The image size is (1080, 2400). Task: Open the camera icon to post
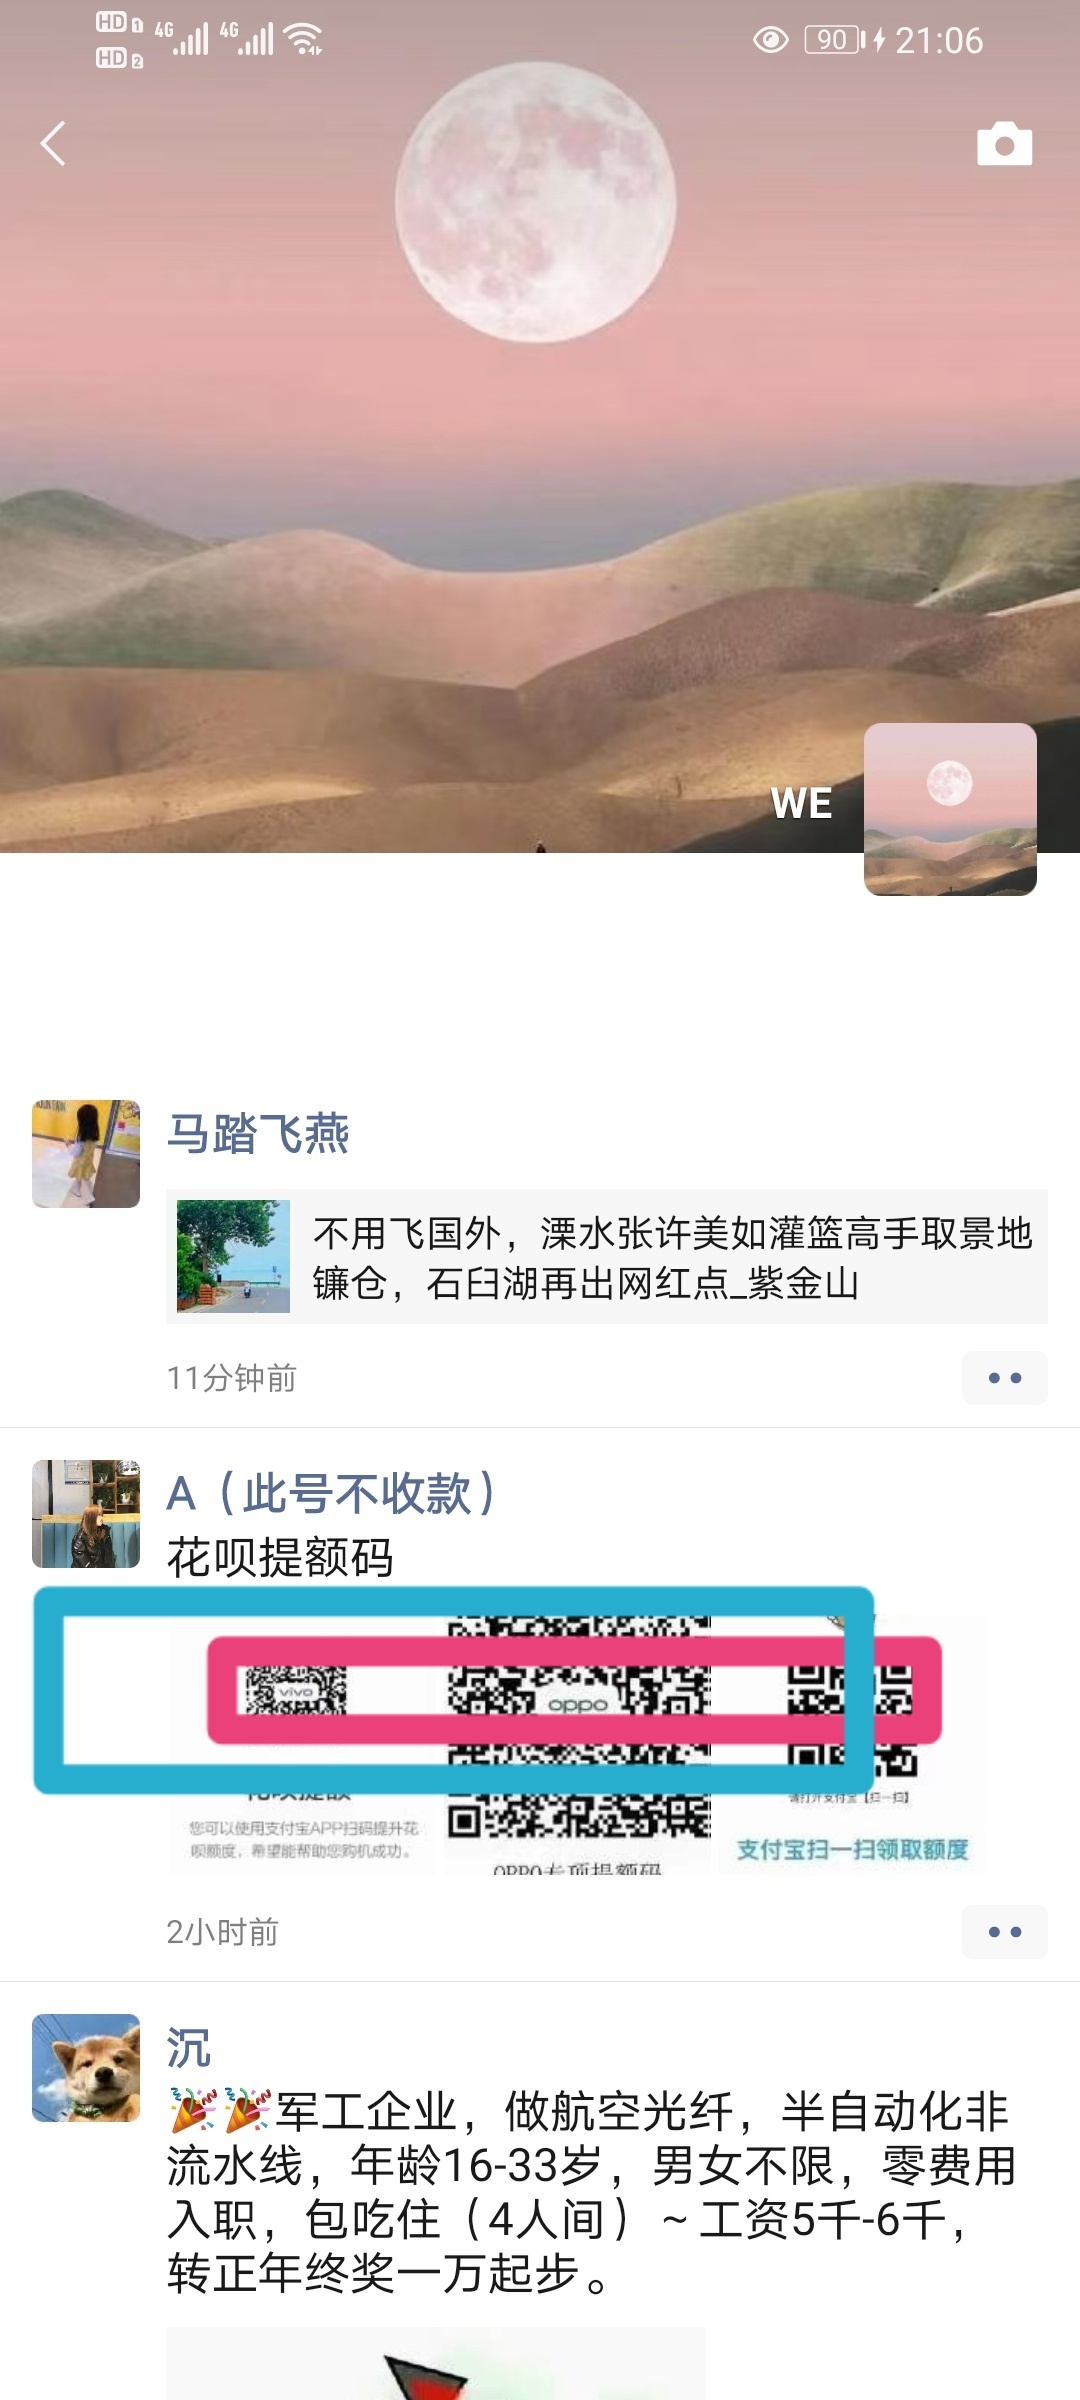[1004, 144]
